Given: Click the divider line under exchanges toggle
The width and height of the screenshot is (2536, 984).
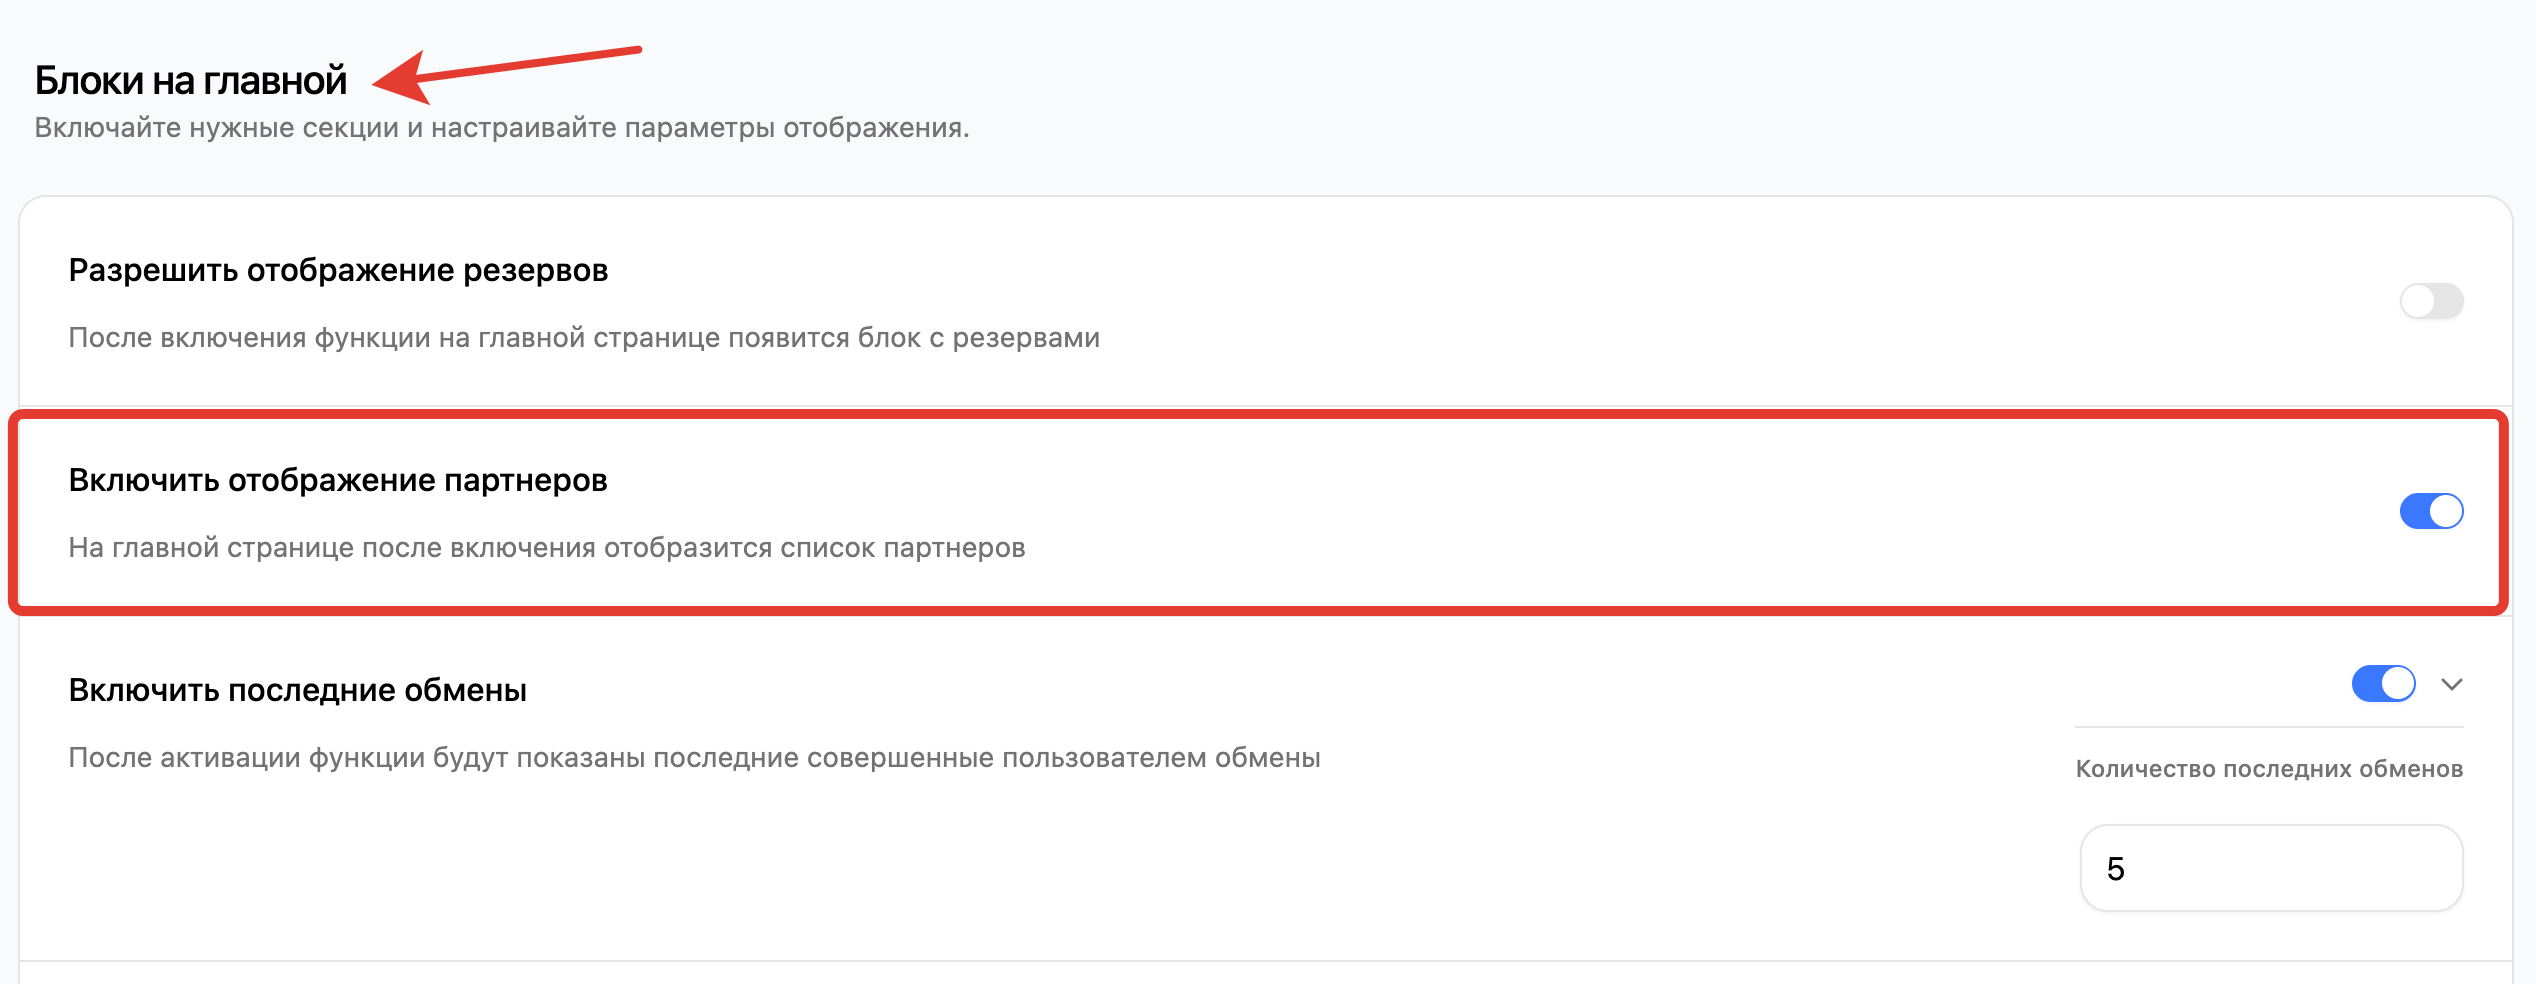Looking at the screenshot, I should (2268, 727).
